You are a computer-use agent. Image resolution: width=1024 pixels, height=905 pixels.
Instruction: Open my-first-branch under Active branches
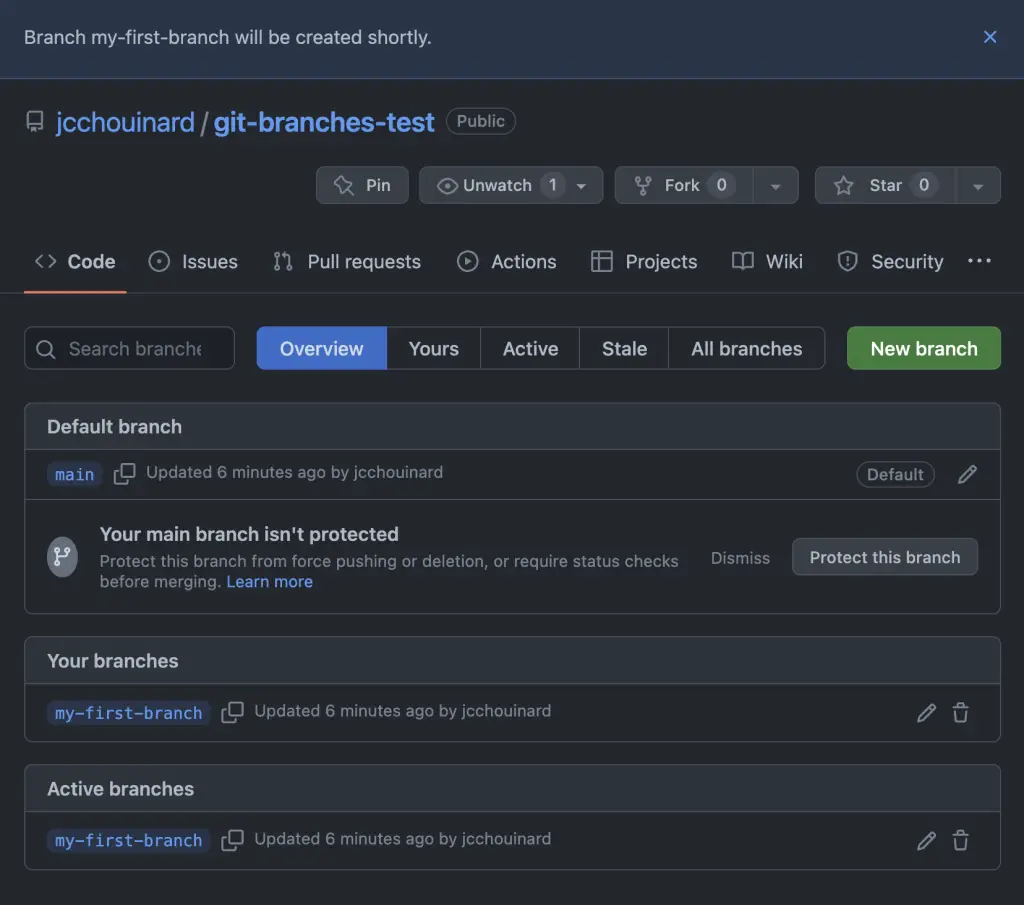(x=129, y=840)
